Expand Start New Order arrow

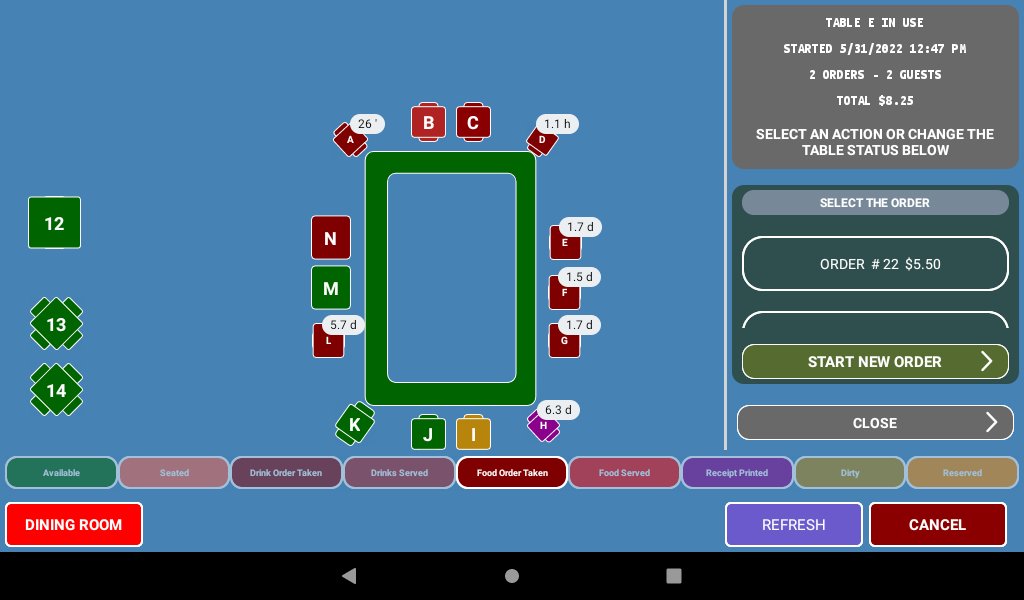point(986,362)
